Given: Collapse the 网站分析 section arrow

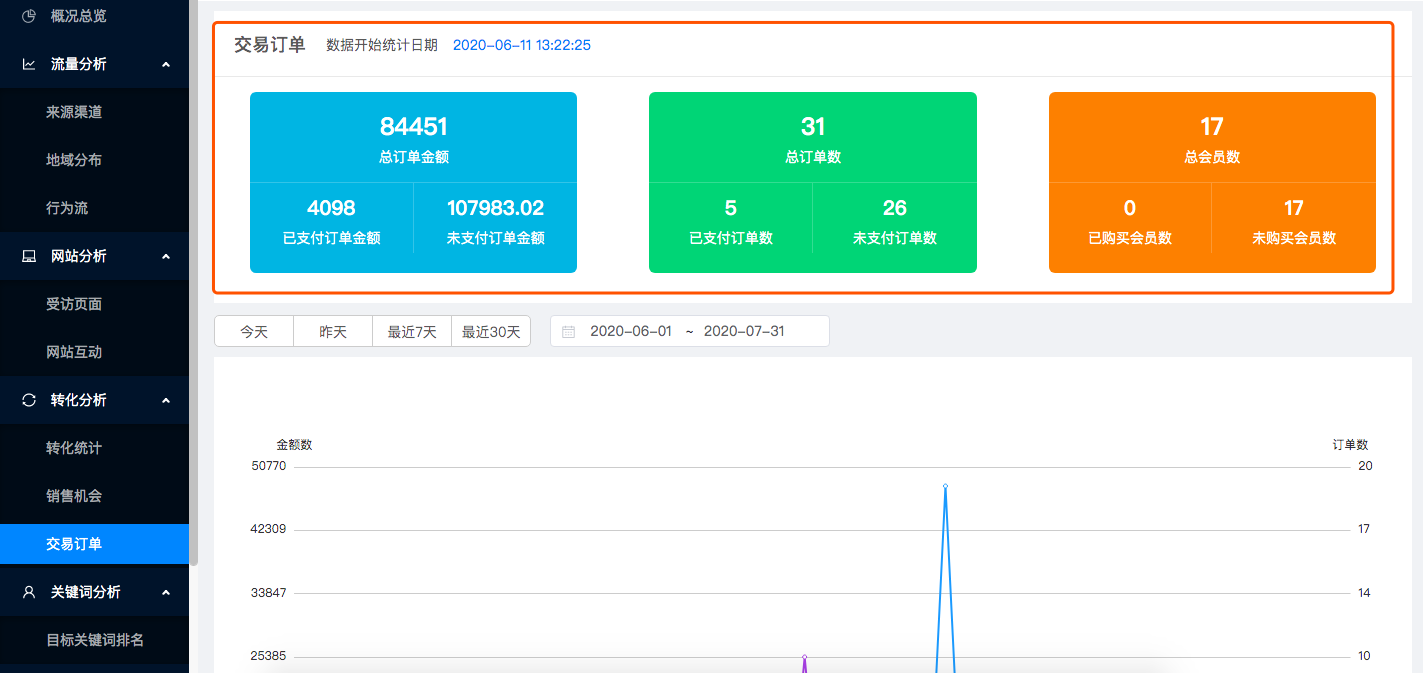Looking at the screenshot, I should coord(166,256).
